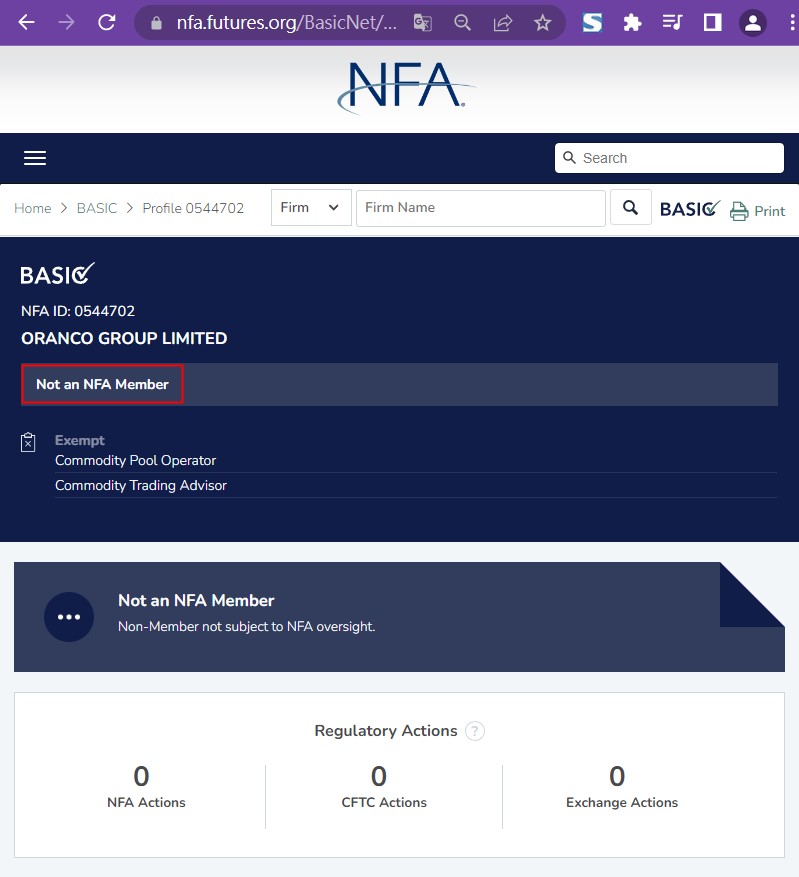The height and width of the screenshot is (877, 799).
Task: Click the NFA logo at top
Action: coord(404,87)
